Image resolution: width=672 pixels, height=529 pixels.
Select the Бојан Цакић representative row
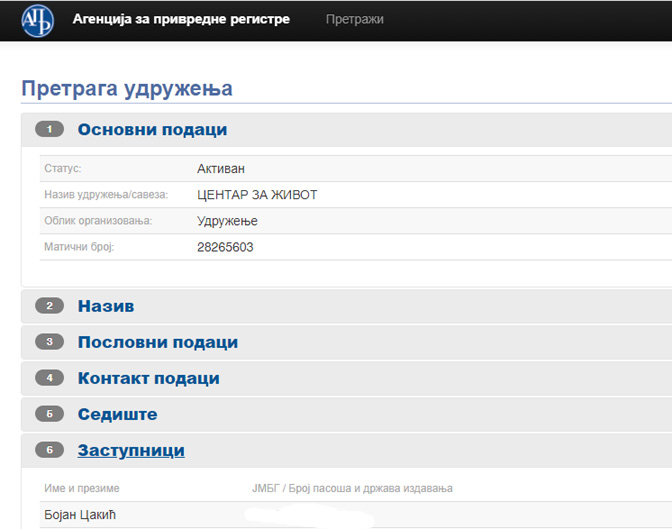(x=356, y=514)
